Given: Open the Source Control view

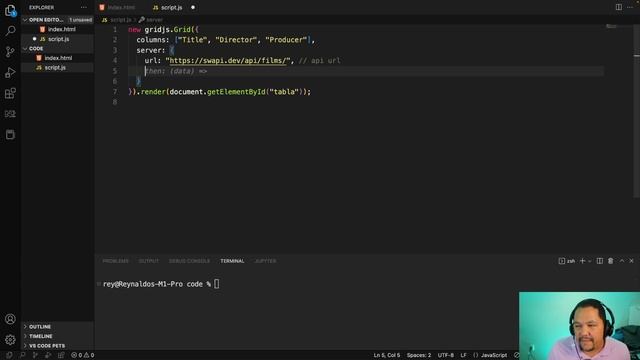Looking at the screenshot, I should (10, 51).
